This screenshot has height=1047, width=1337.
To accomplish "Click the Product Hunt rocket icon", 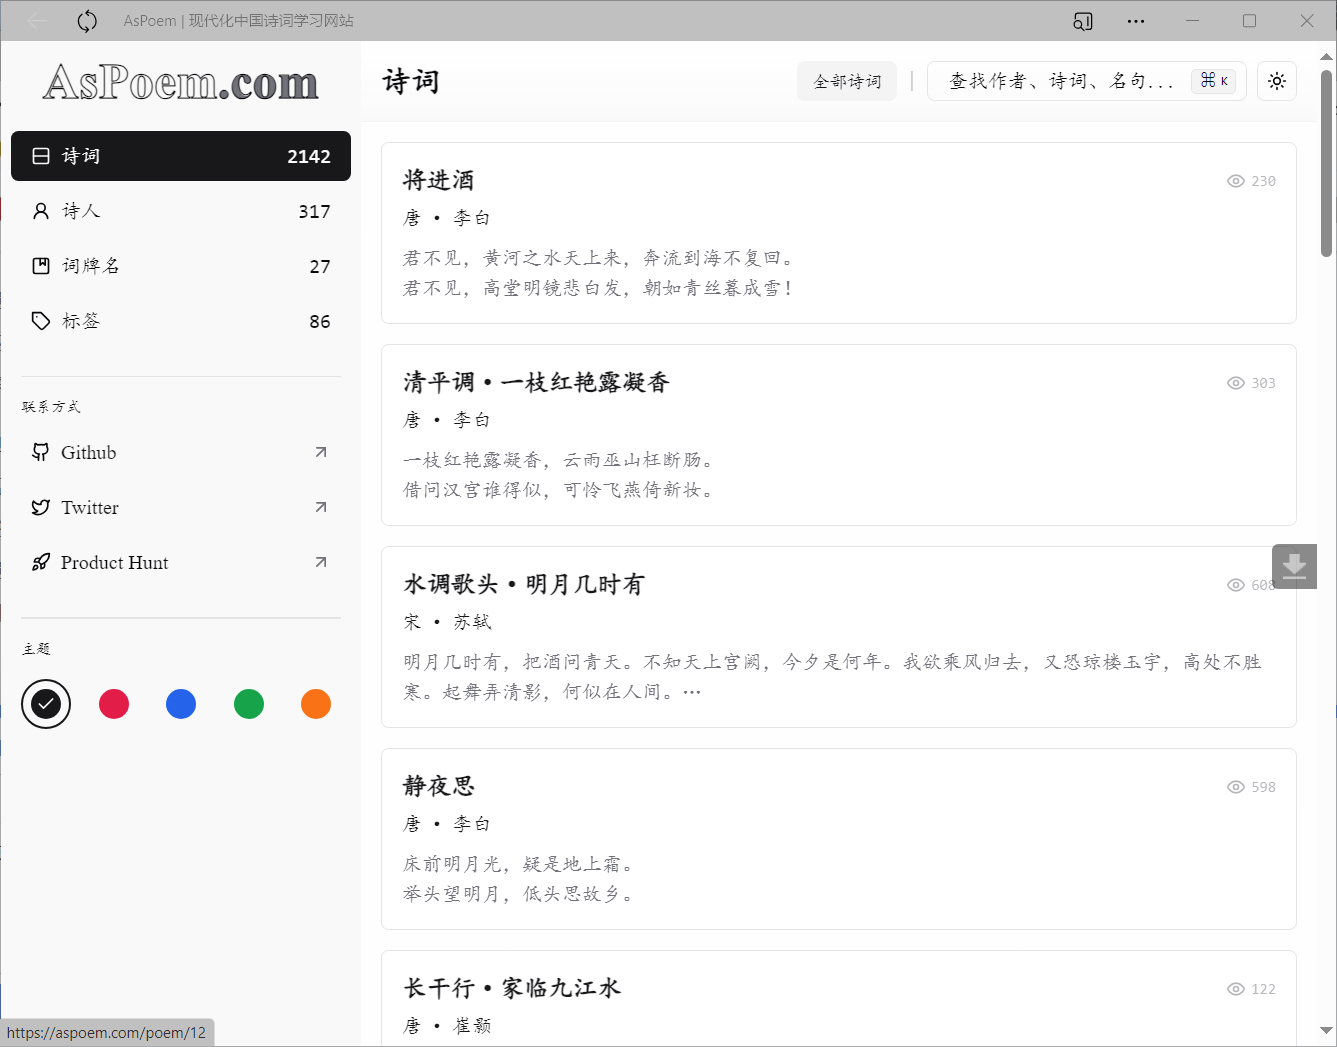I will 41,562.
